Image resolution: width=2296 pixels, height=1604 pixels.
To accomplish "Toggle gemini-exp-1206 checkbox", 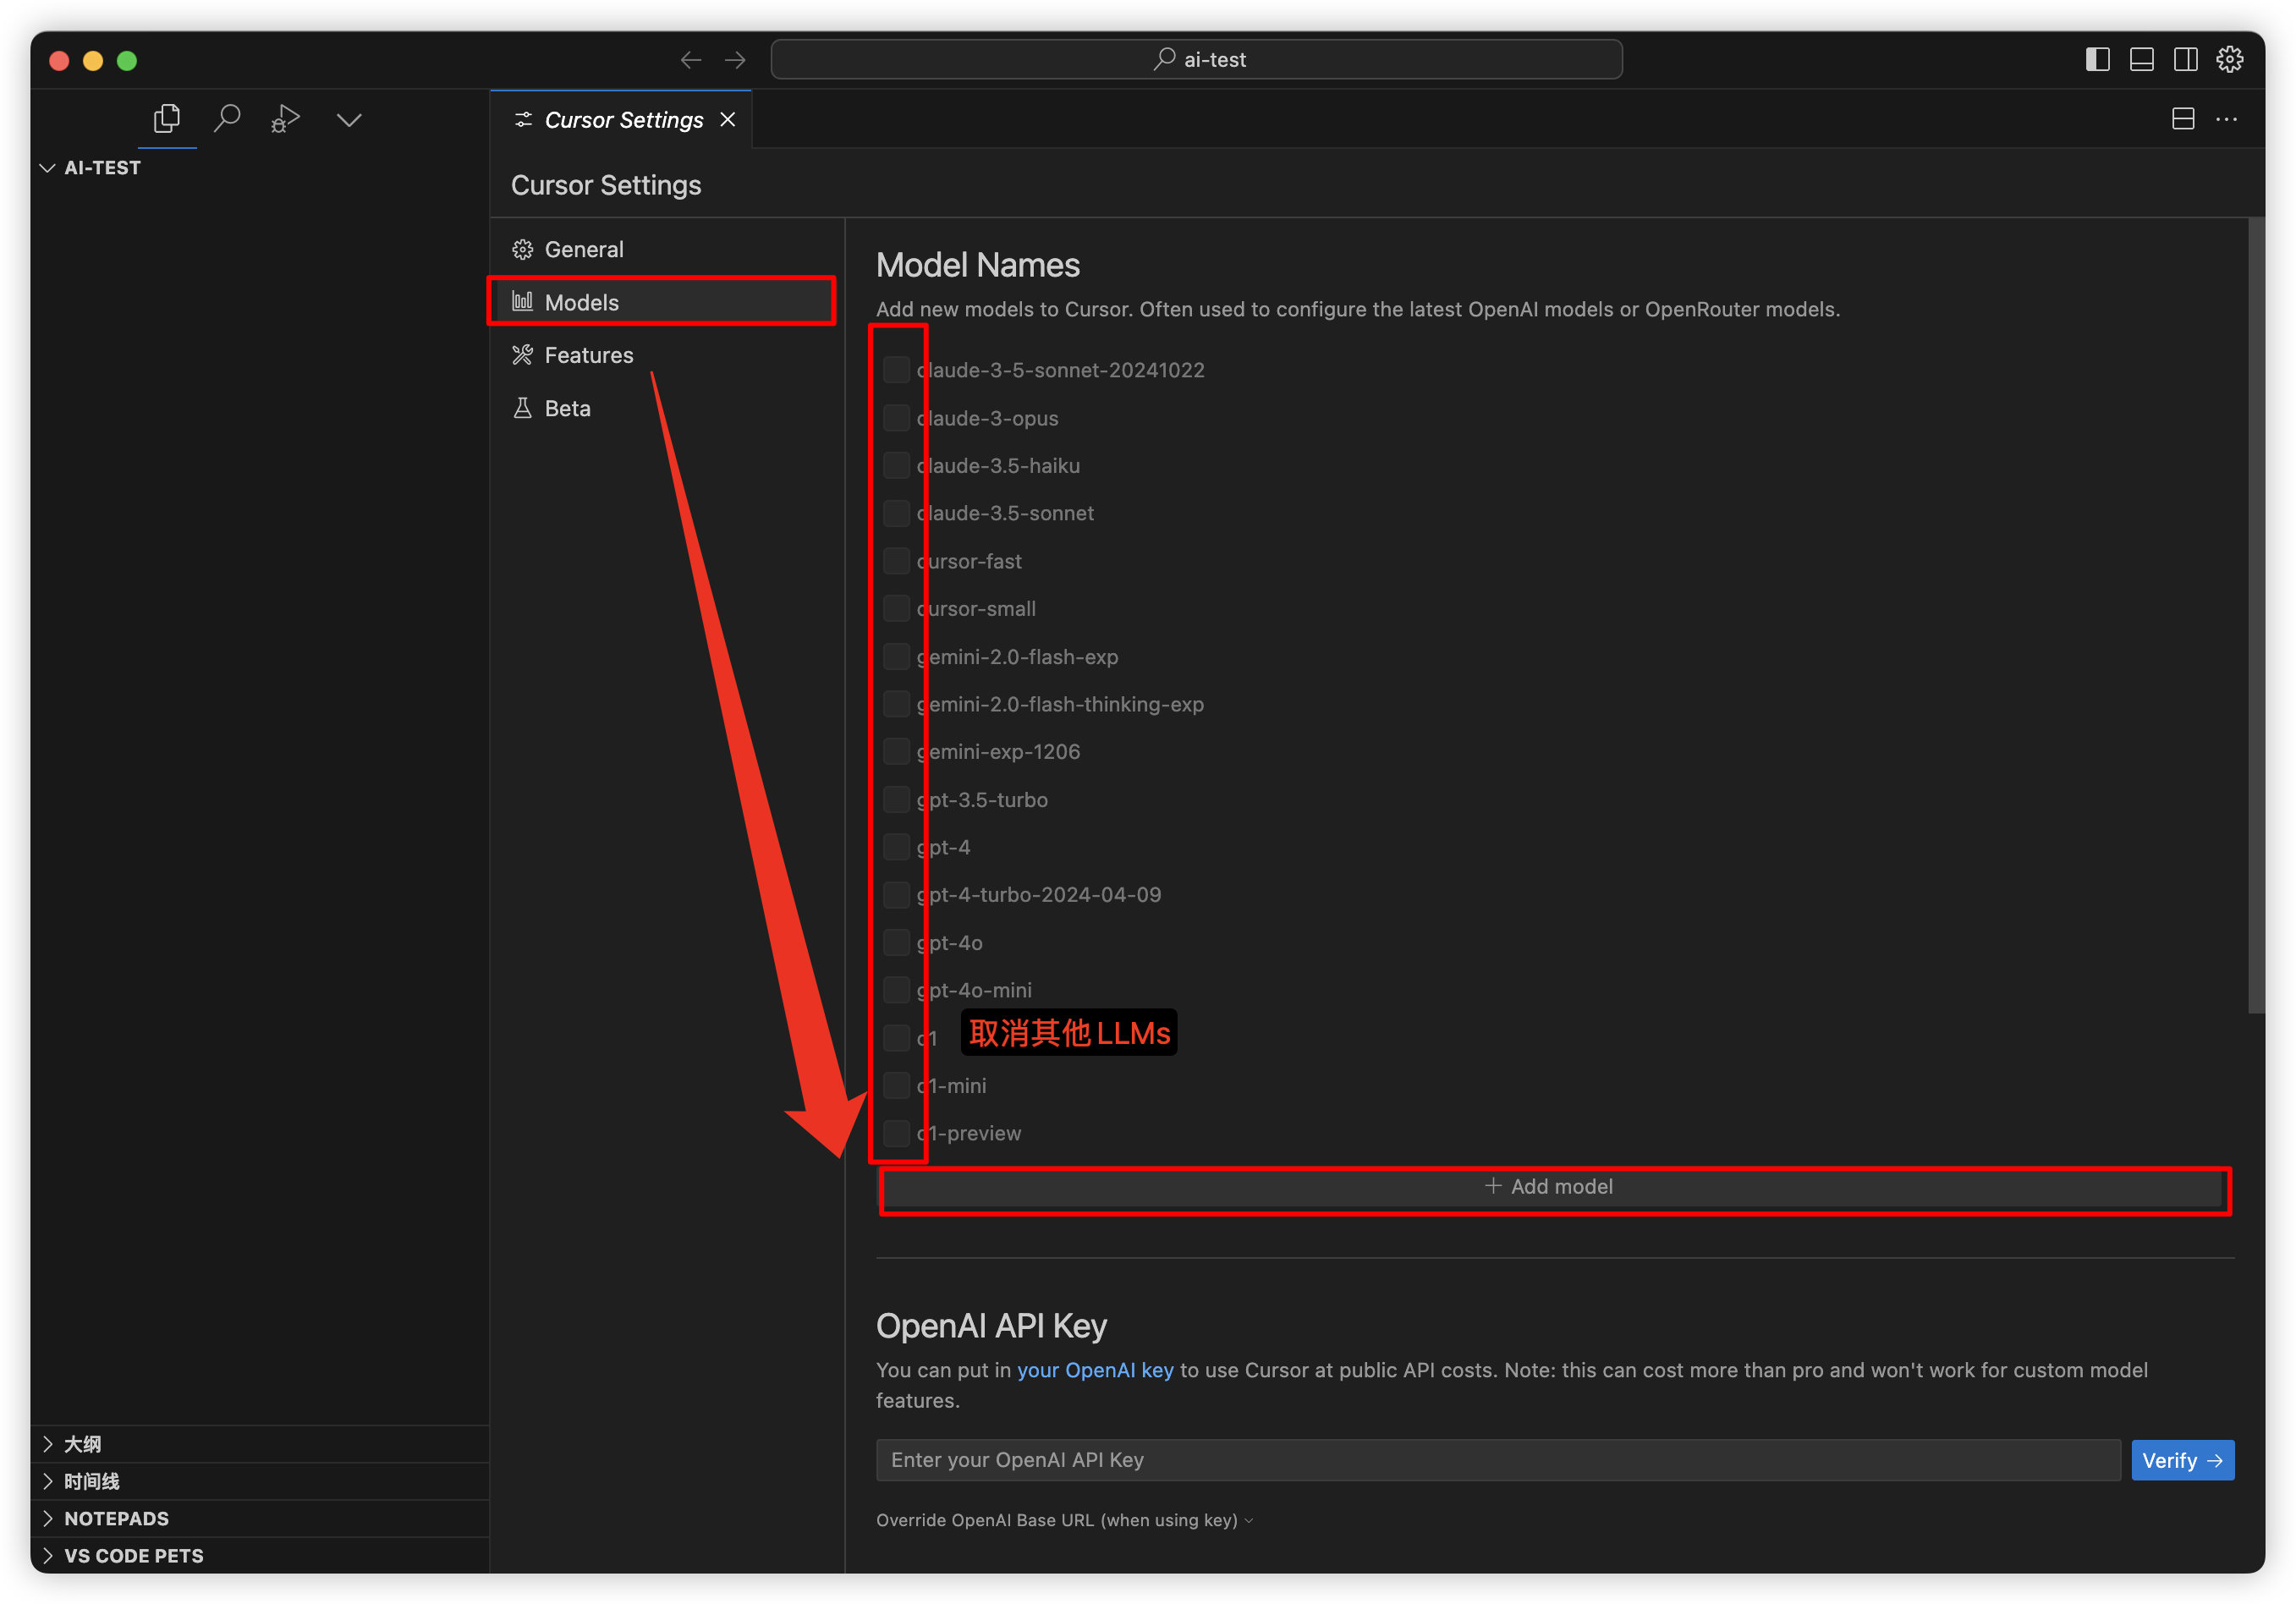I will (x=896, y=752).
